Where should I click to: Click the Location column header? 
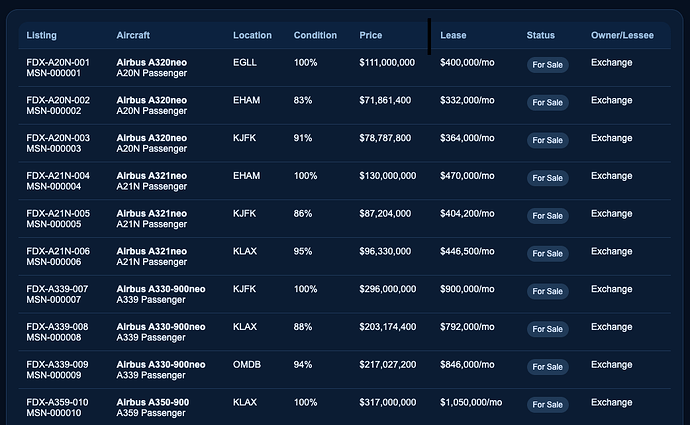pos(252,35)
